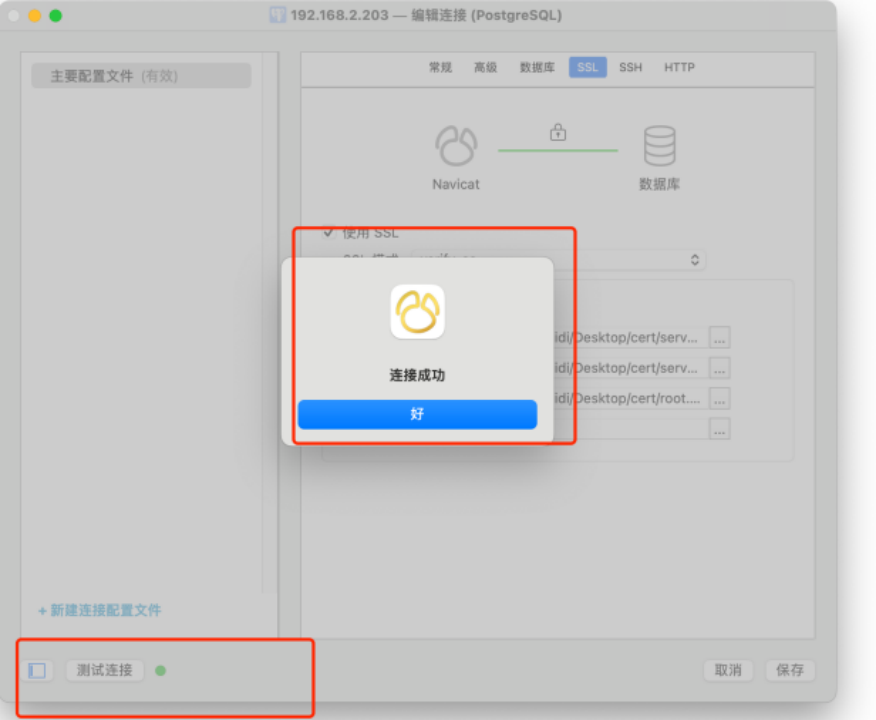This screenshot has width=876, height=720.
Task: Toggle the sidebar panel icon
Action: pos(37,670)
